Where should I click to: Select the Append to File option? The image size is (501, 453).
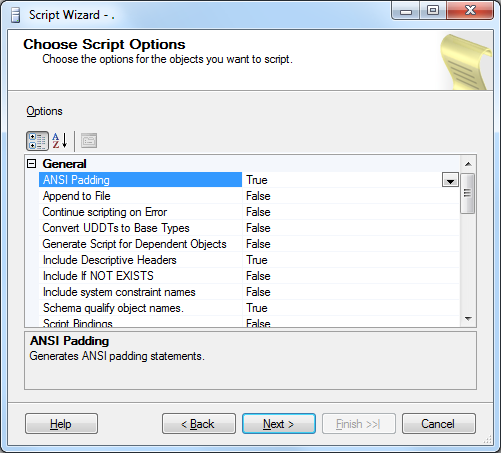click(x=140, y=196)
